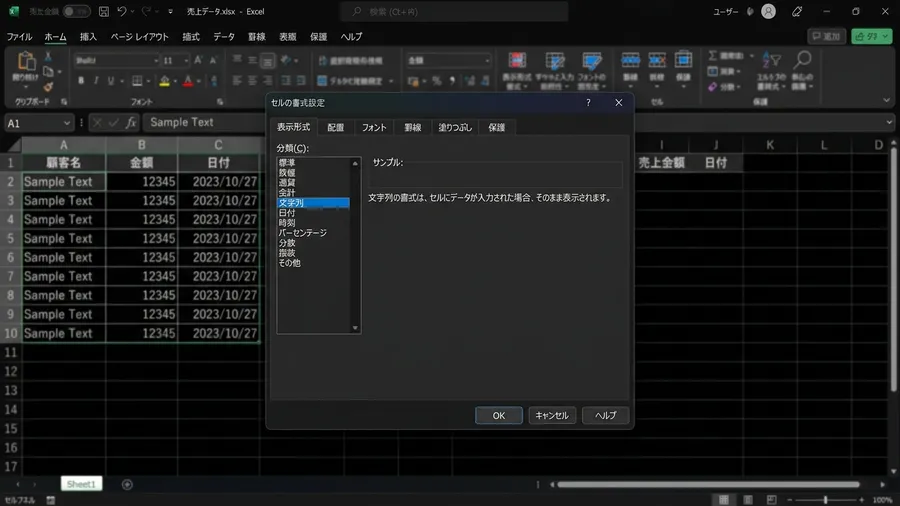900x506 pixels.
Task: Collapse the ribbon with the chevron
Action: [887, 100]
